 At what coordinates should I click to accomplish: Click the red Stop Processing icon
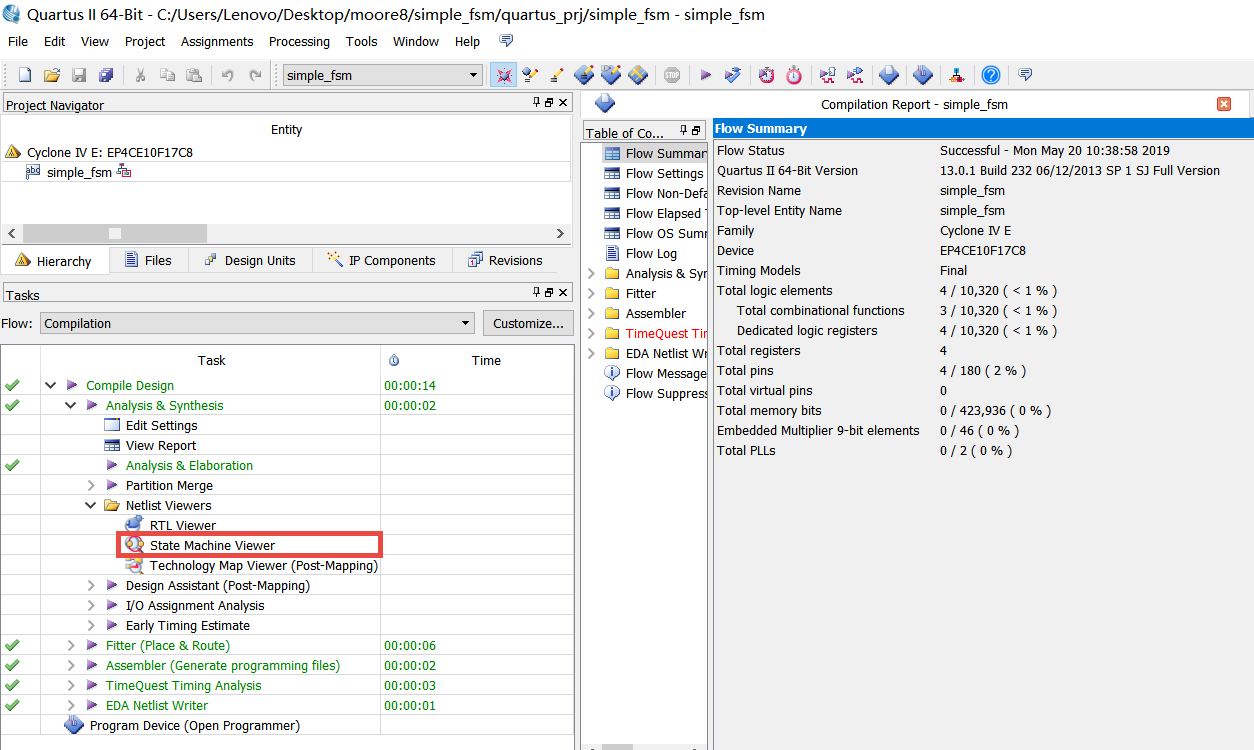click(672, 75)
